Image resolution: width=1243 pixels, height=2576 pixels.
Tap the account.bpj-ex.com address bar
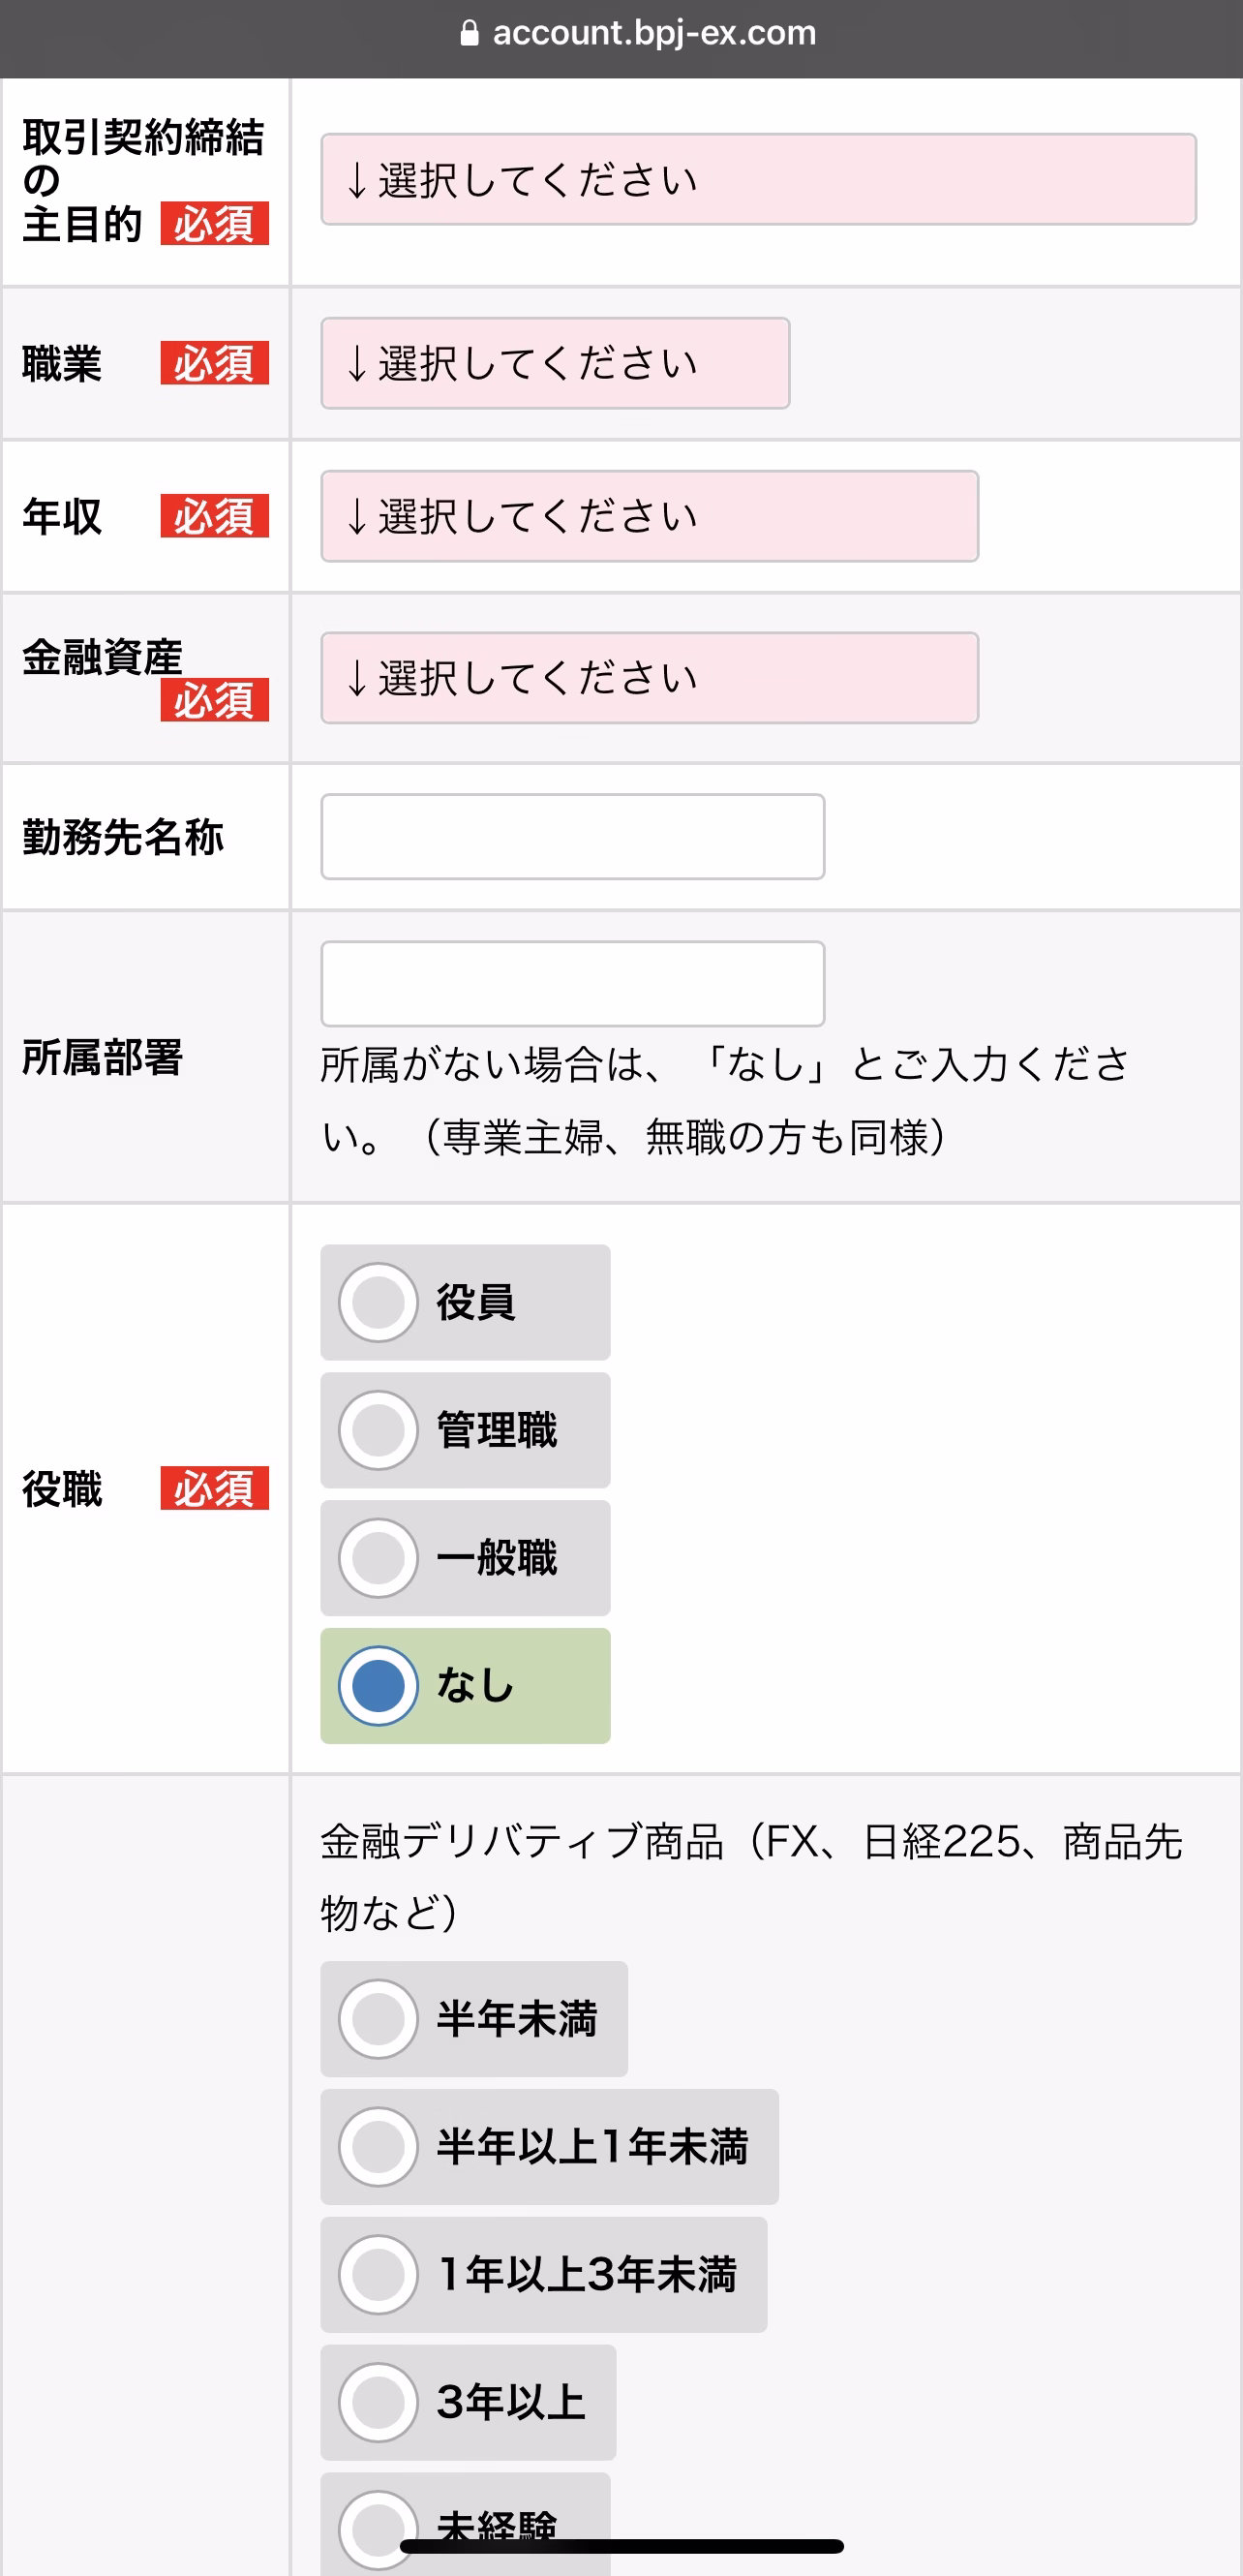tap(638, 33)
